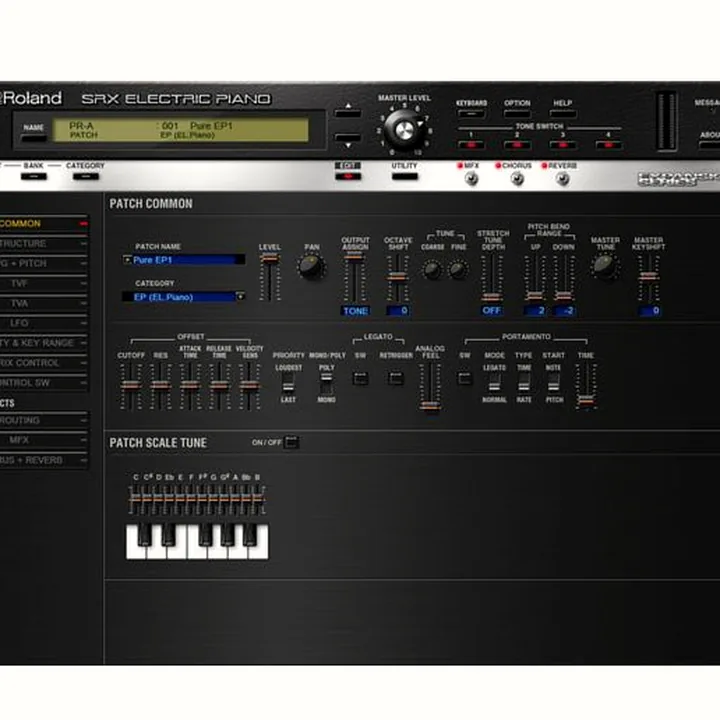Image resolution: width=720 pixels, height=720 pixels.
Task: Click the patch up arrow button
Action: tap(348, 112)
